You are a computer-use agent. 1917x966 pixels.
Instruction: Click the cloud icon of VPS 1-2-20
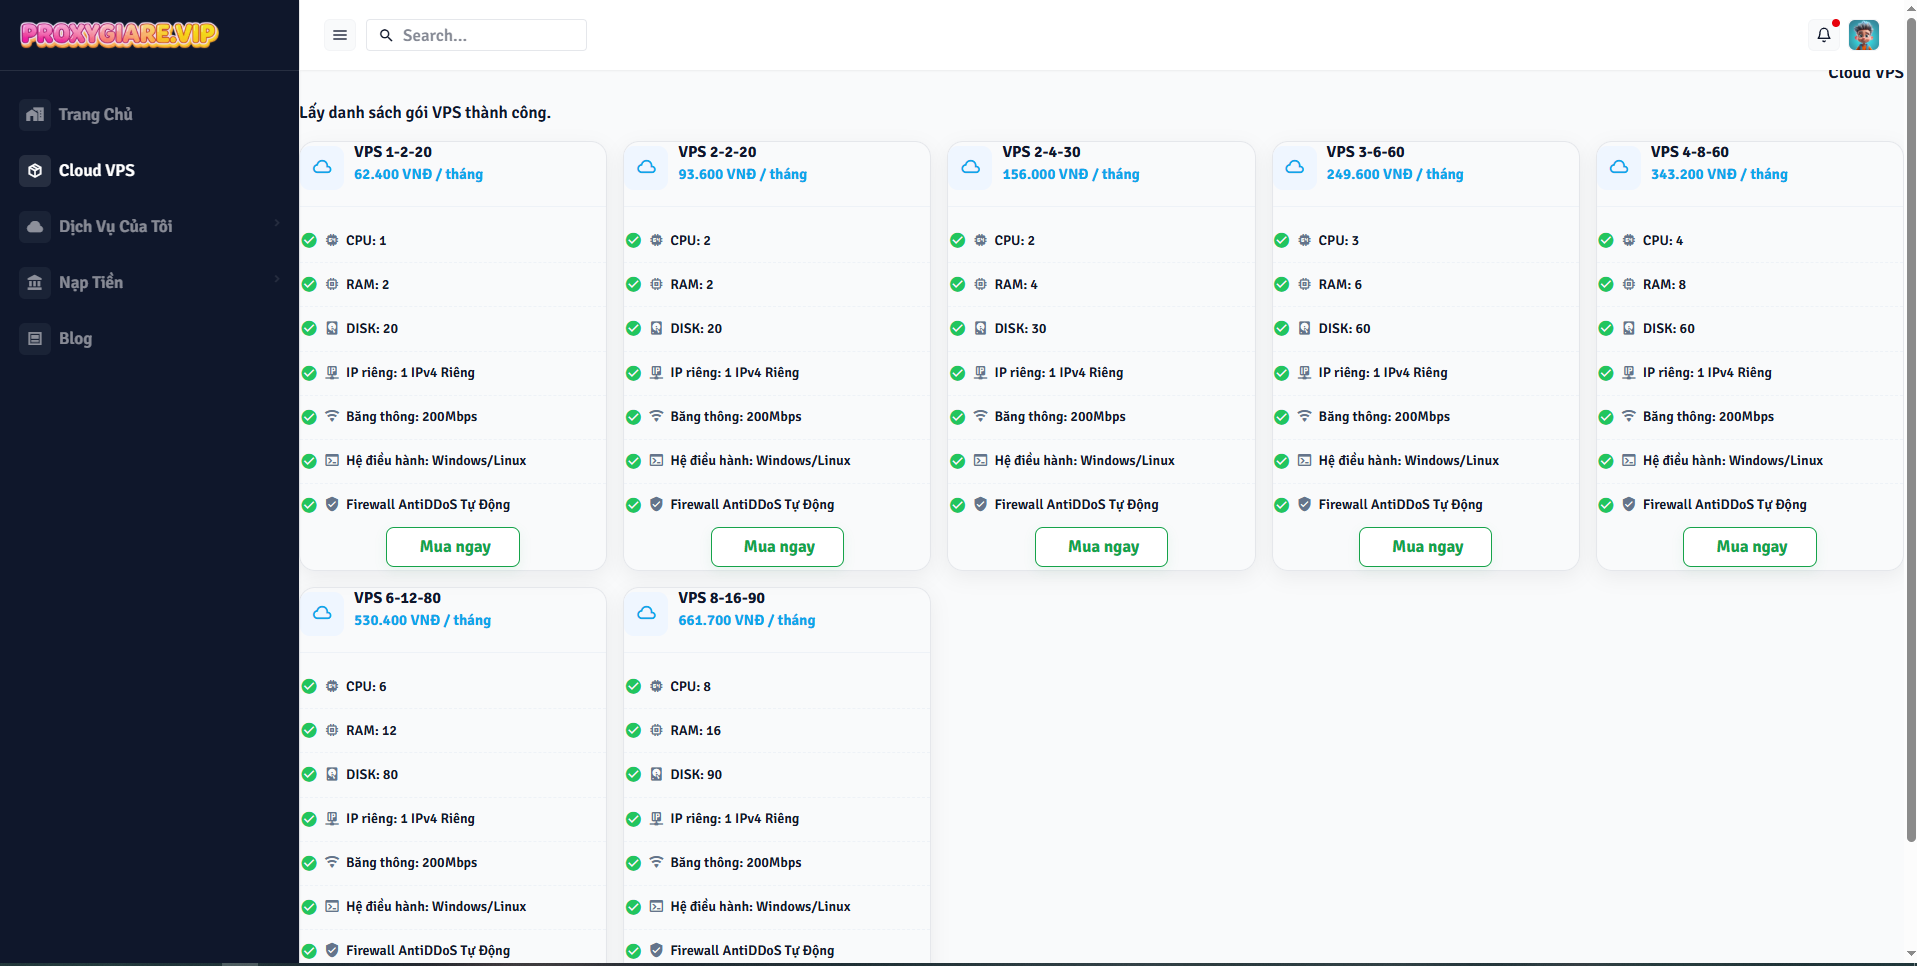[x=323, y=167]
